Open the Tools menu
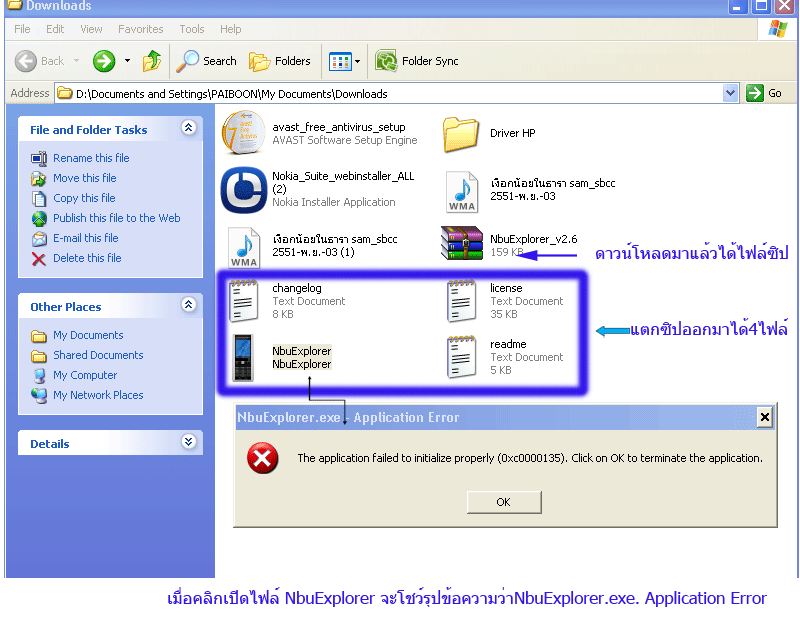 click(192, 30)
